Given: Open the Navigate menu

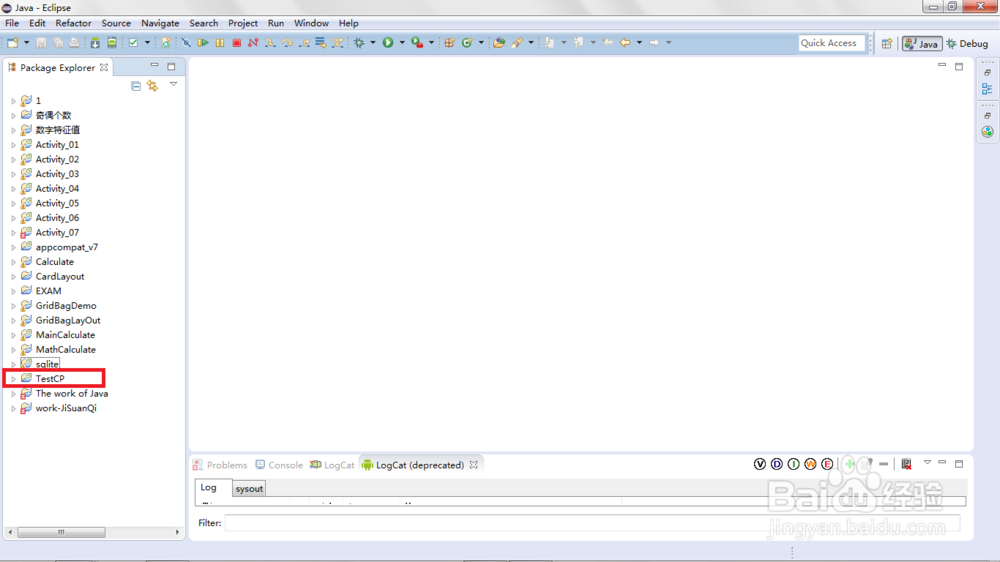Looking at the screenshot, I should [160, 23].
